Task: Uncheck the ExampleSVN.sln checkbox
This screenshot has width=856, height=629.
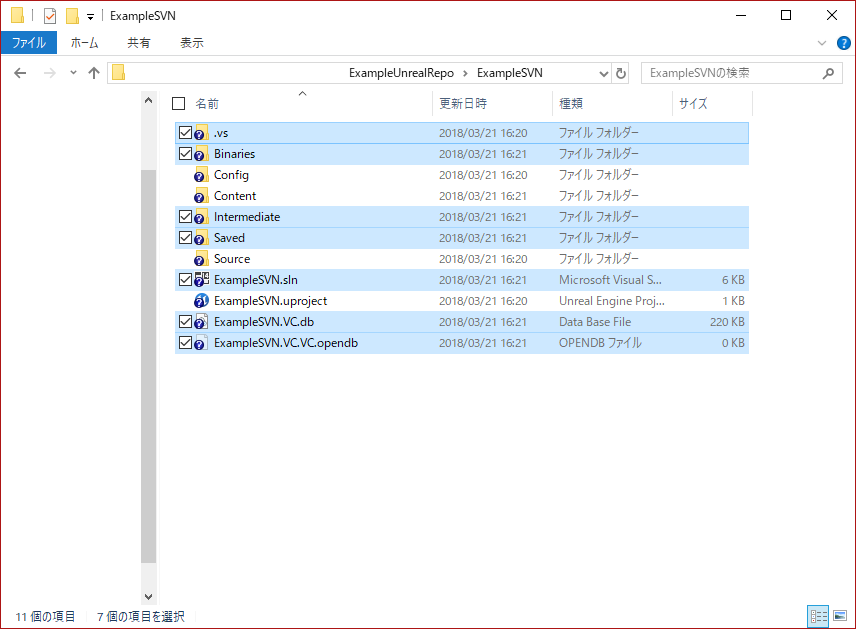Action: [185, 280]
